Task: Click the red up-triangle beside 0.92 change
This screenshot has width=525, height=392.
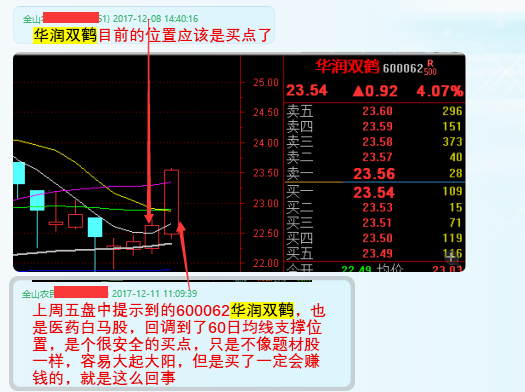Action: click(358, 91)
